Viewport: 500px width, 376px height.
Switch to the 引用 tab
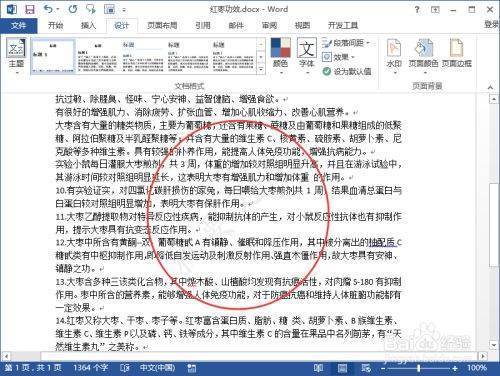[203, 25]
